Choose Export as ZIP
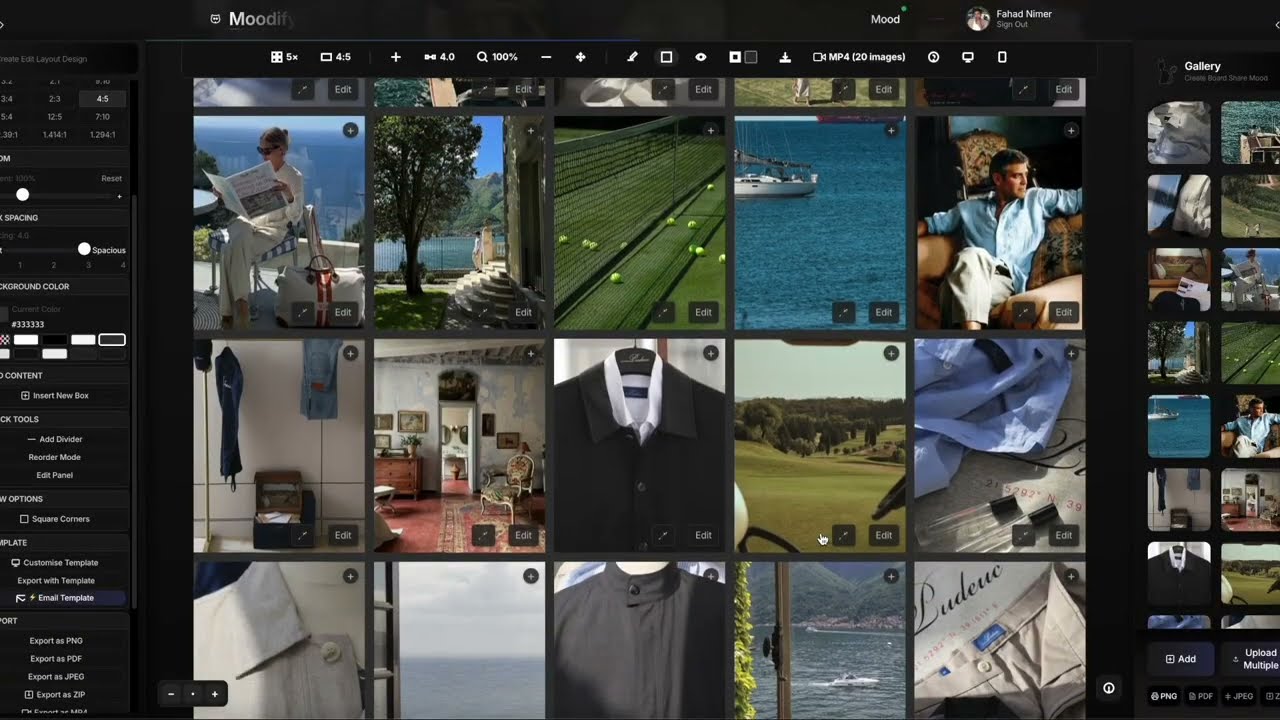The image size is (1280, 720). click(x=55, y=694)
